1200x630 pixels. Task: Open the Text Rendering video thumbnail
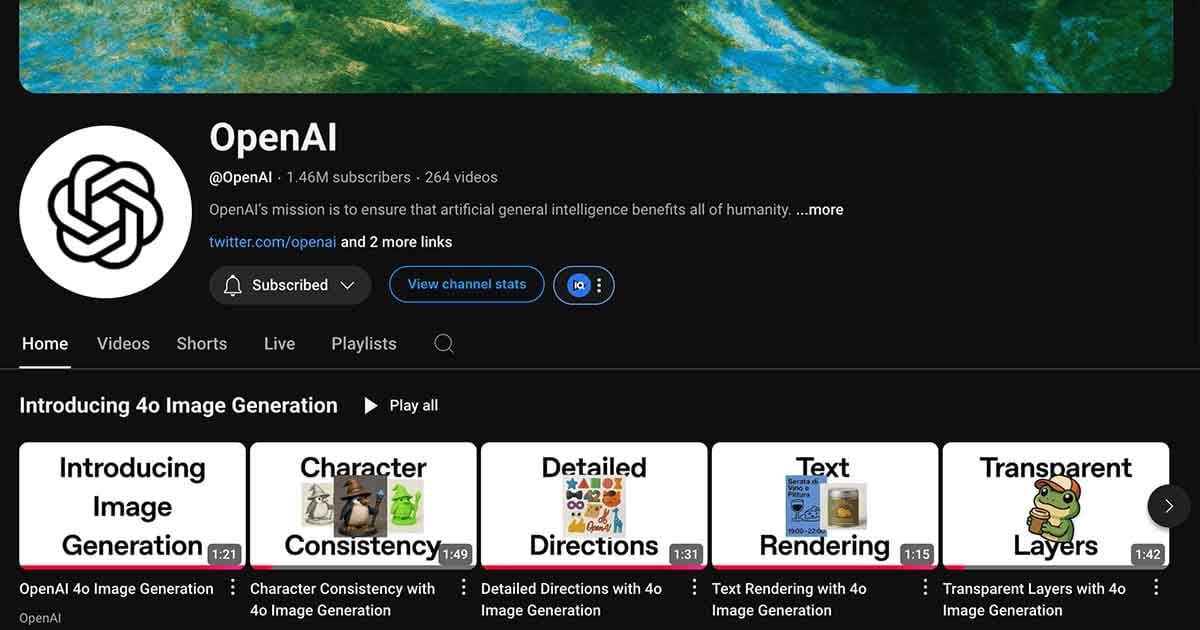pyautogui.click(x=825, y=506)
